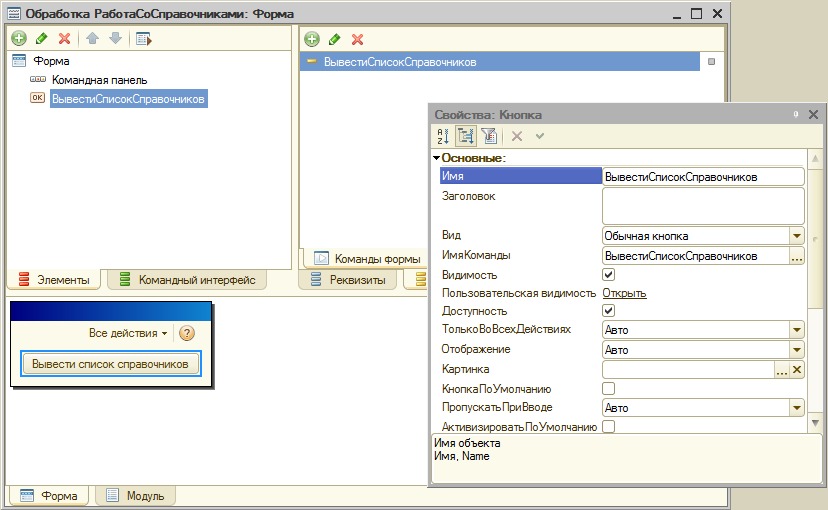Minimize the Обработка form editor window
The height and width of the screenshot is (510, 828).
click(677, 15)
